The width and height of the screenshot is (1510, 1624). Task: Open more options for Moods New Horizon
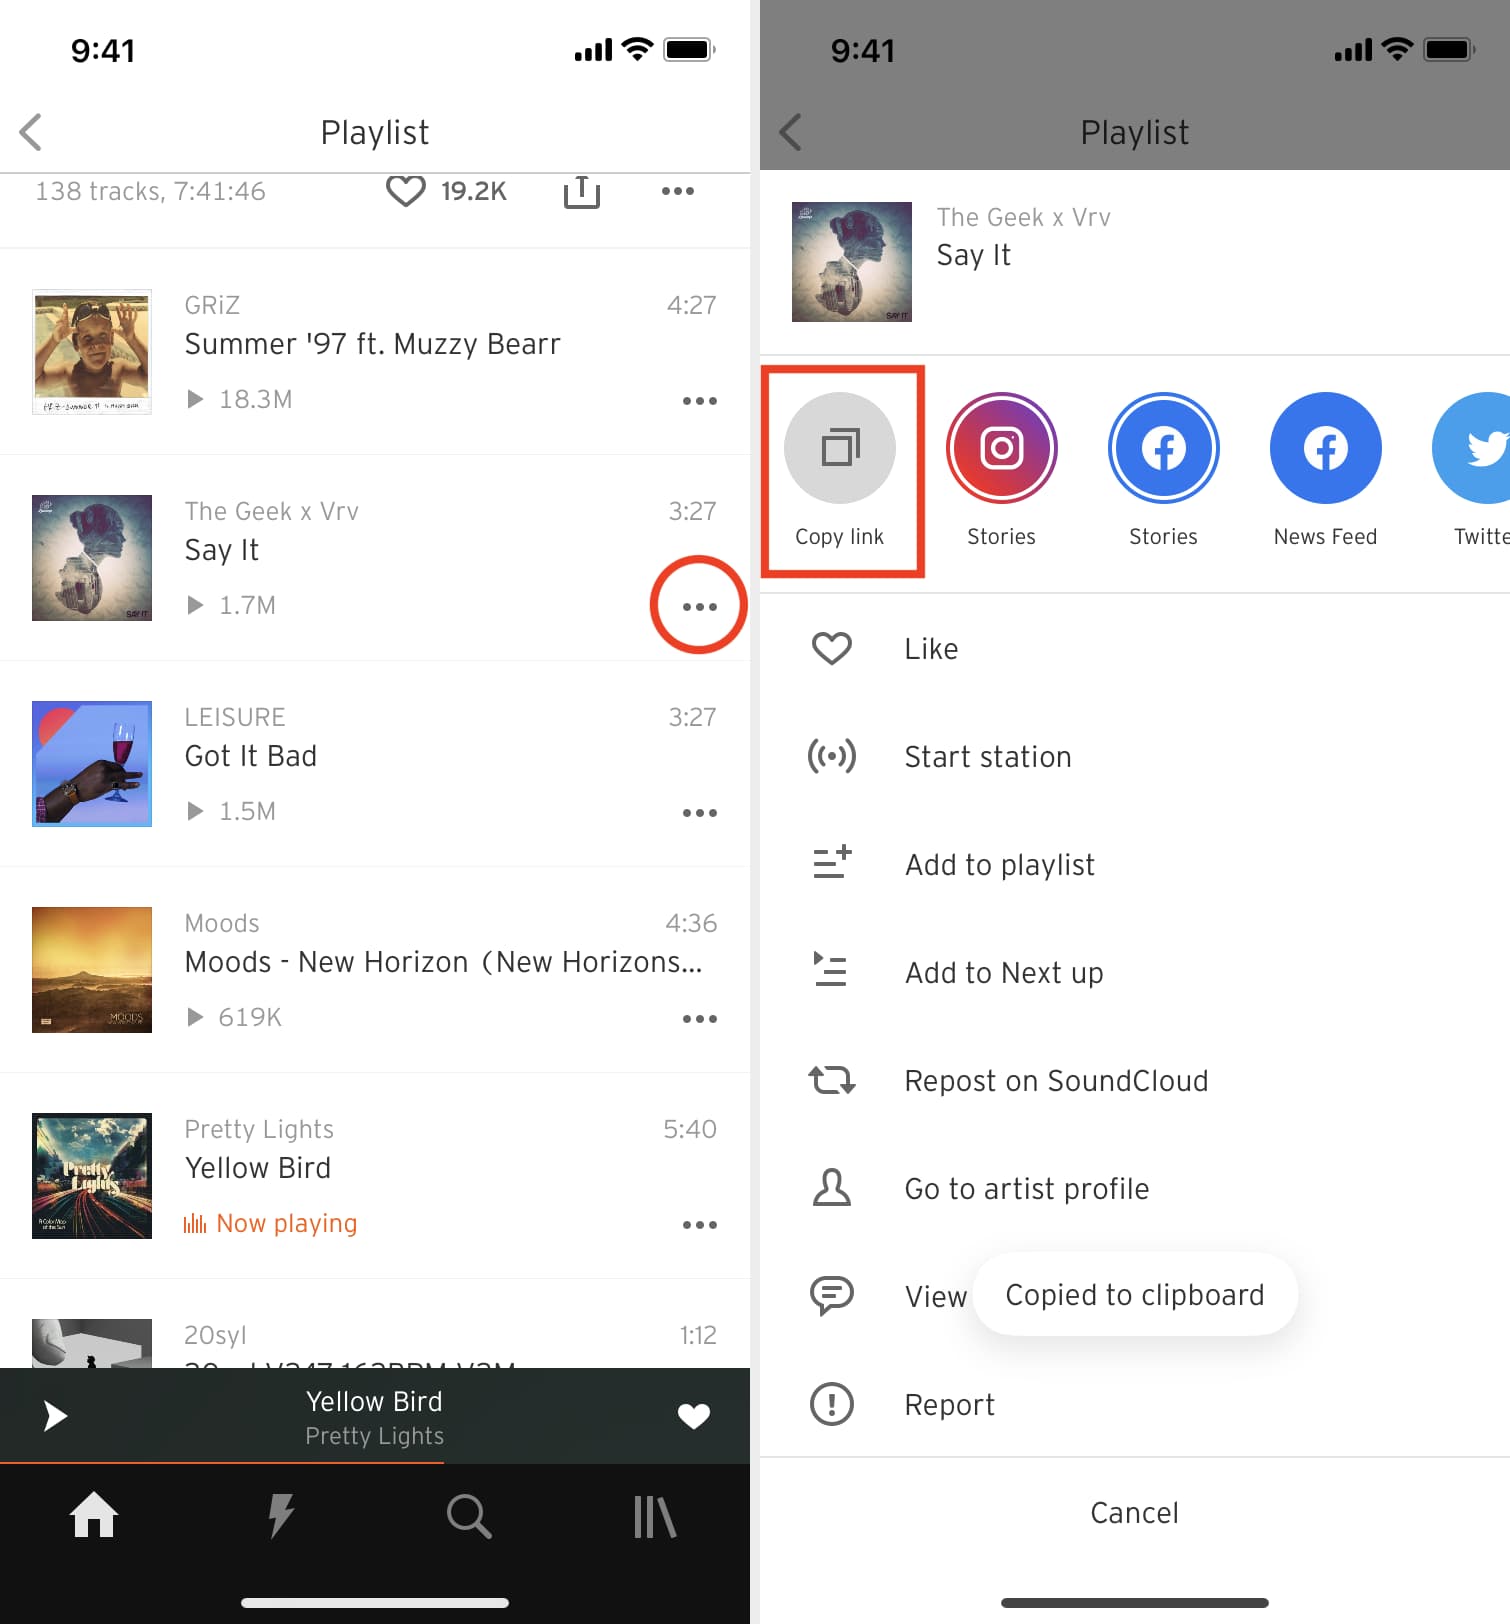coord(699,1019)
